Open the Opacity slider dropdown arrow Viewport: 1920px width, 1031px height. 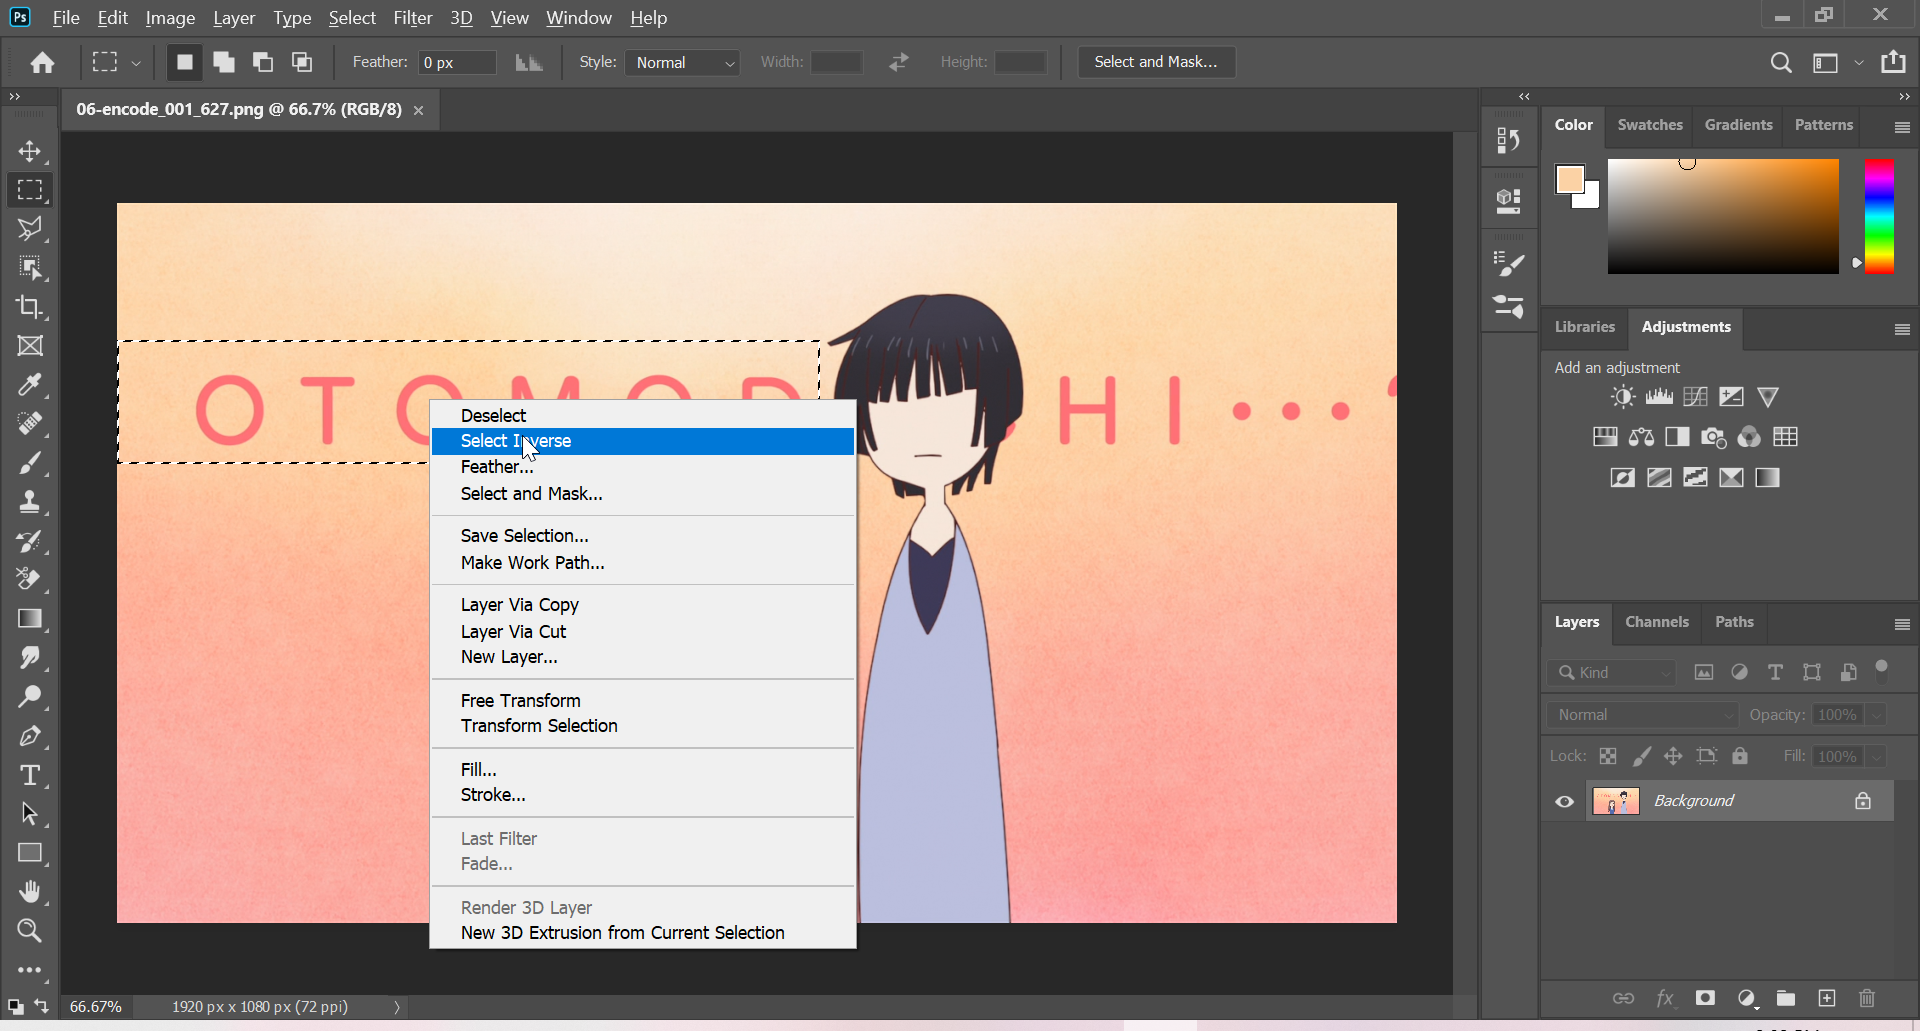pos(1877,715)
